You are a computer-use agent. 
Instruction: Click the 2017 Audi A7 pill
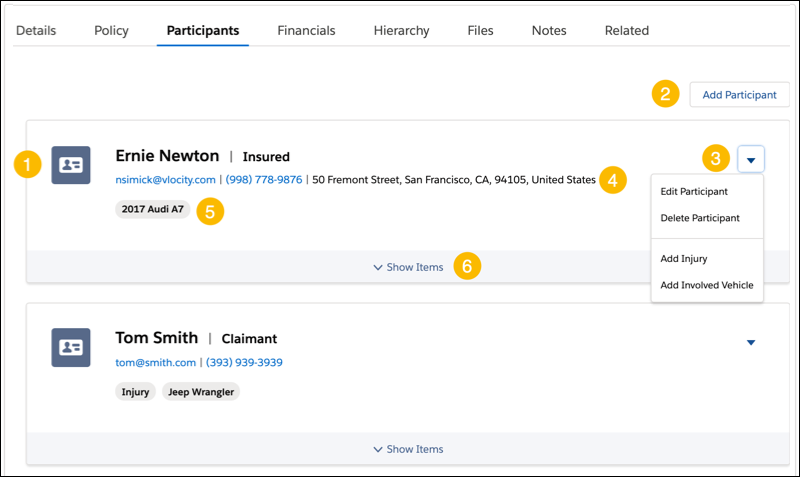[x=153, y=209]
